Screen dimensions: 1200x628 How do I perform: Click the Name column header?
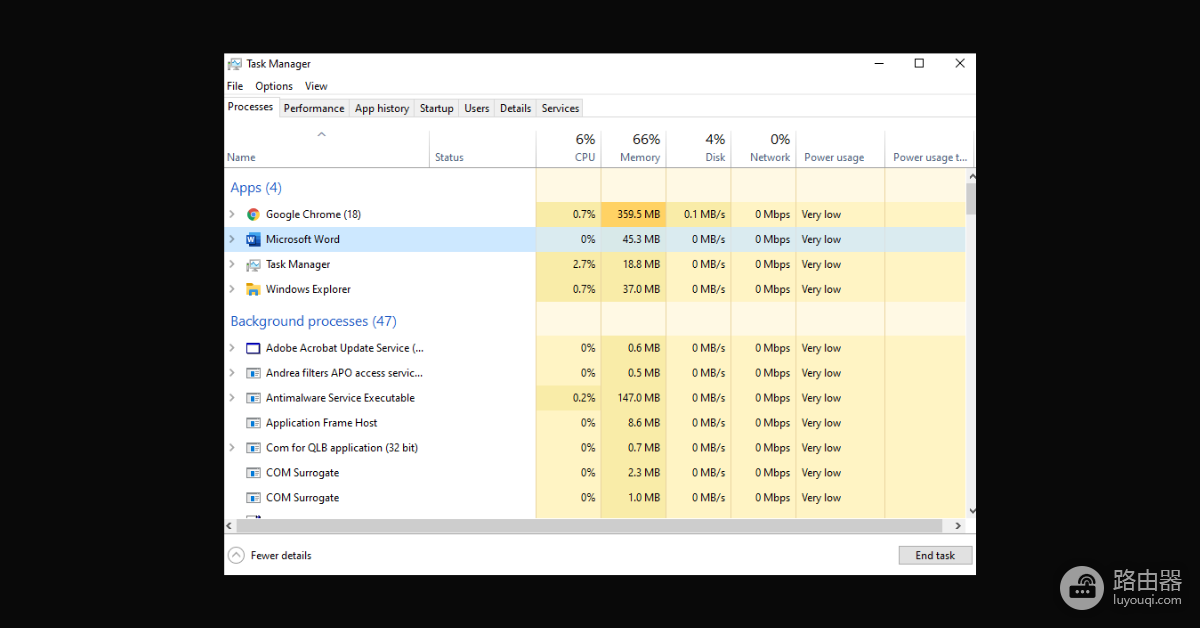click(x=327, y=148)
